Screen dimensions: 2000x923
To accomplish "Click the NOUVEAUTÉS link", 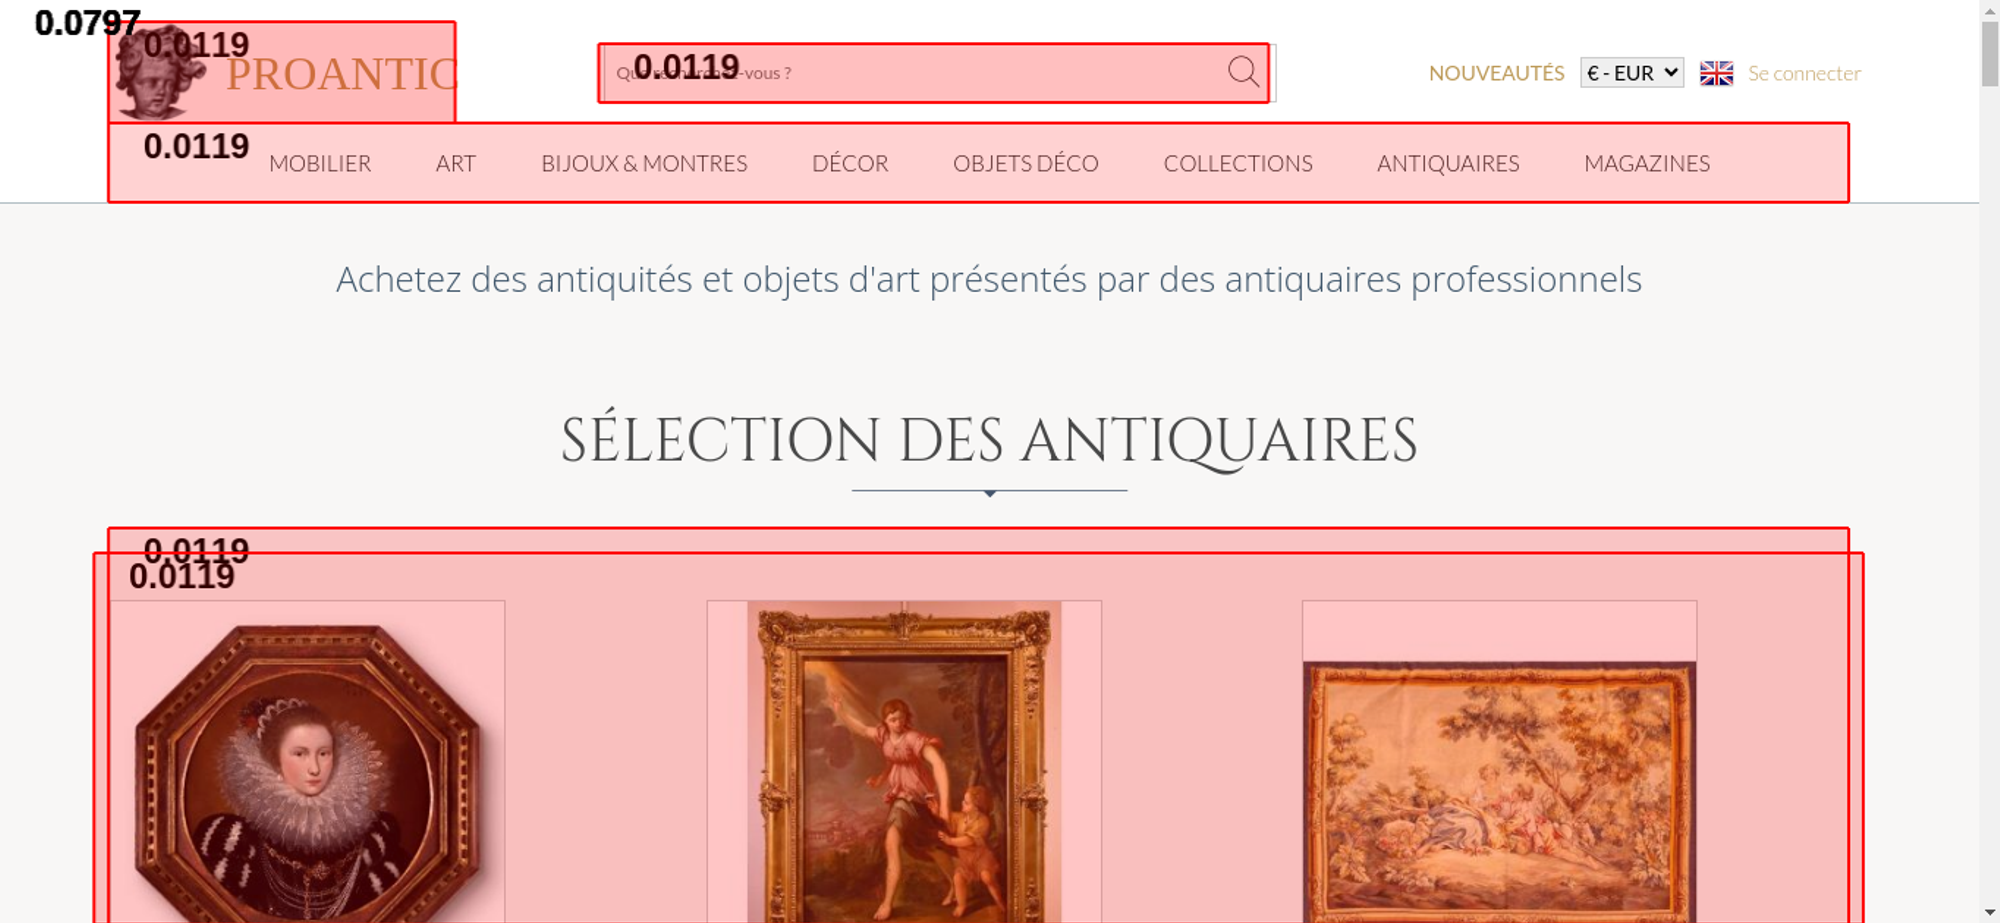I will 1496,73.
